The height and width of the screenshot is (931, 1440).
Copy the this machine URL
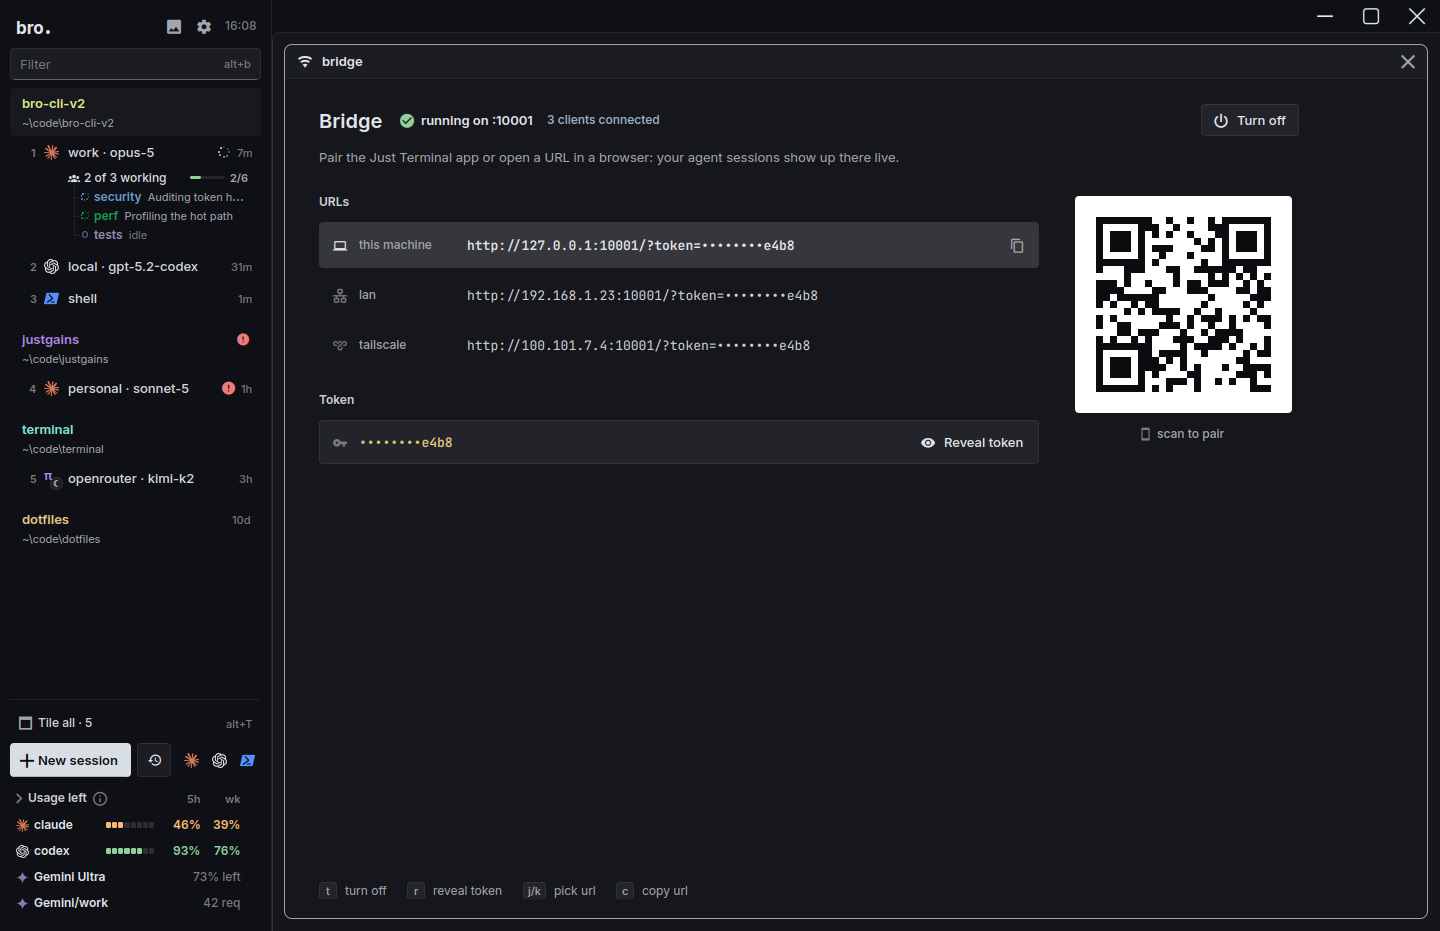[x=1017, y=246]
